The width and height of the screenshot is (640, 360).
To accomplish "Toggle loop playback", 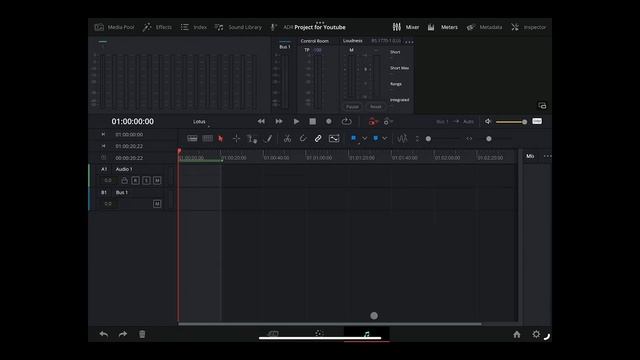I will [347, 122].
